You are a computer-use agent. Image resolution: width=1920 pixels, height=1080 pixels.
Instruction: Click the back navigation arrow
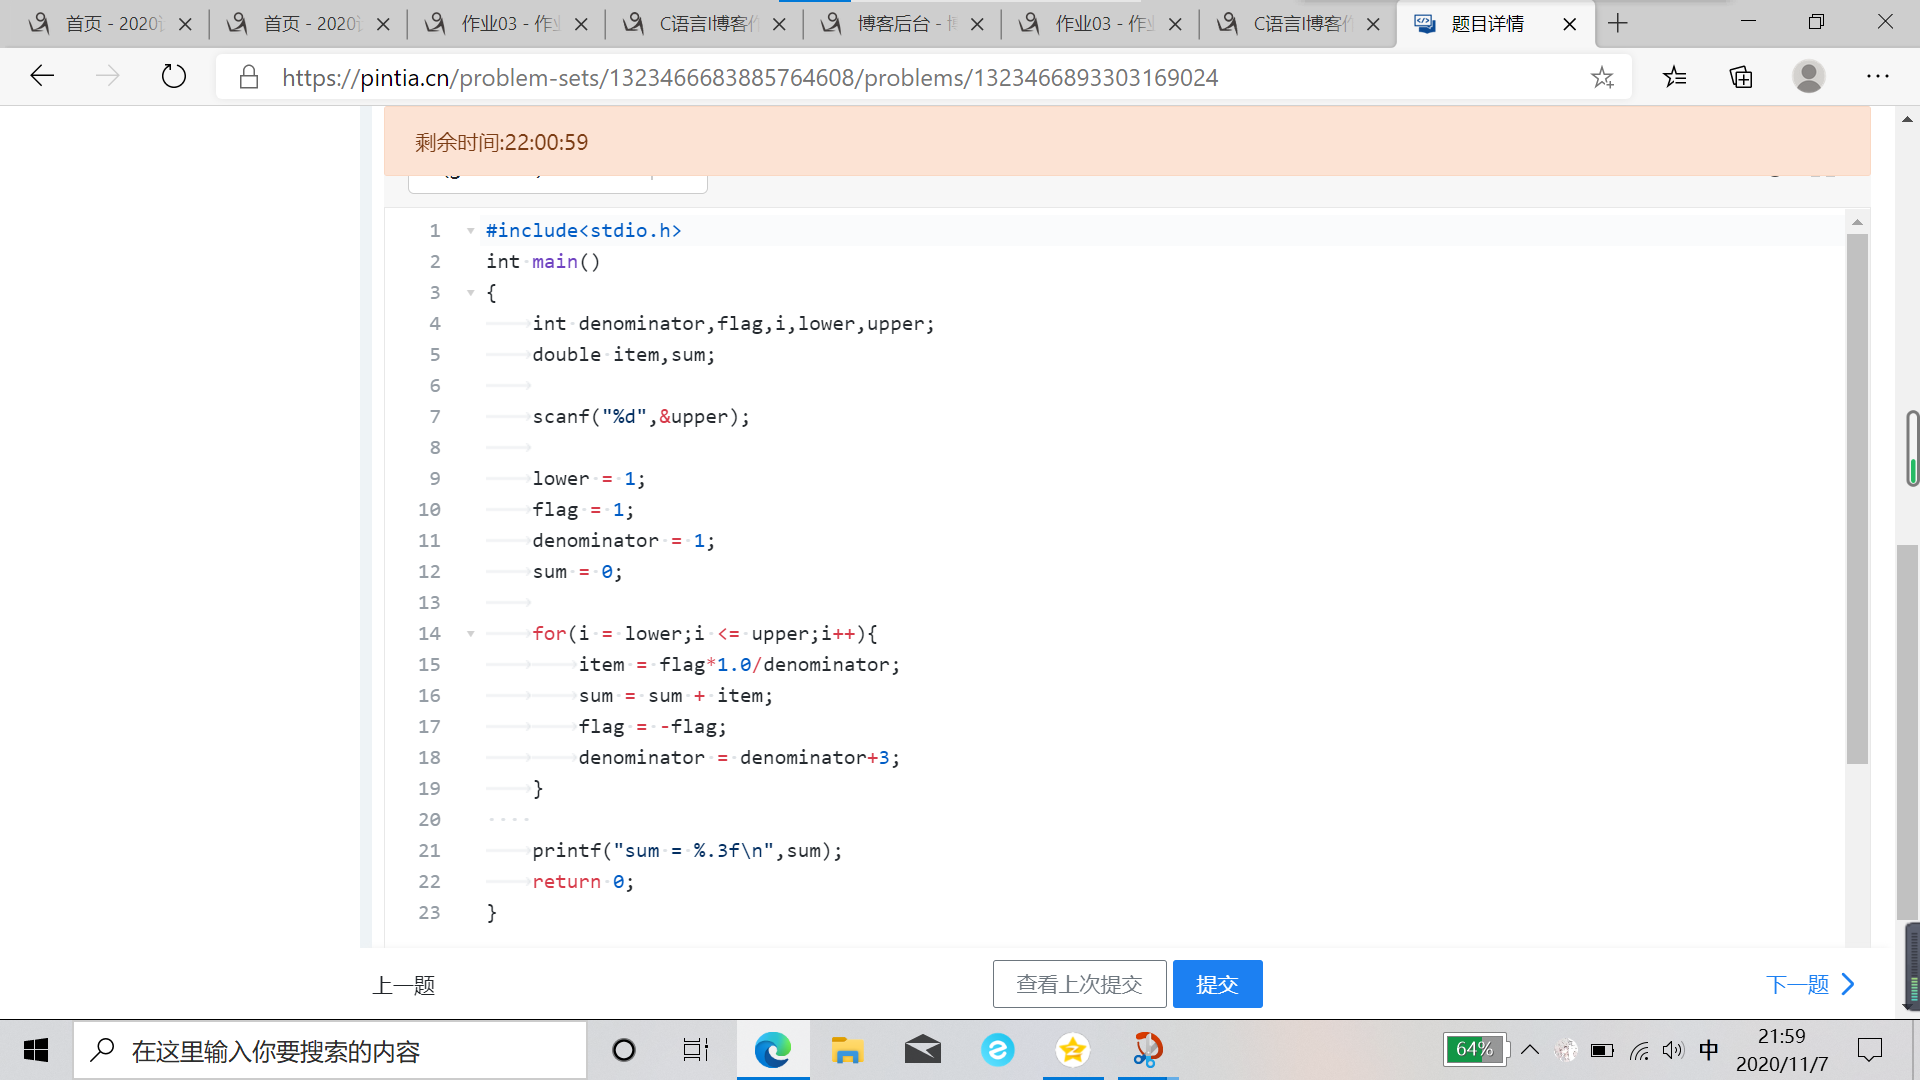pyautogui.click(x=42, y=77)
